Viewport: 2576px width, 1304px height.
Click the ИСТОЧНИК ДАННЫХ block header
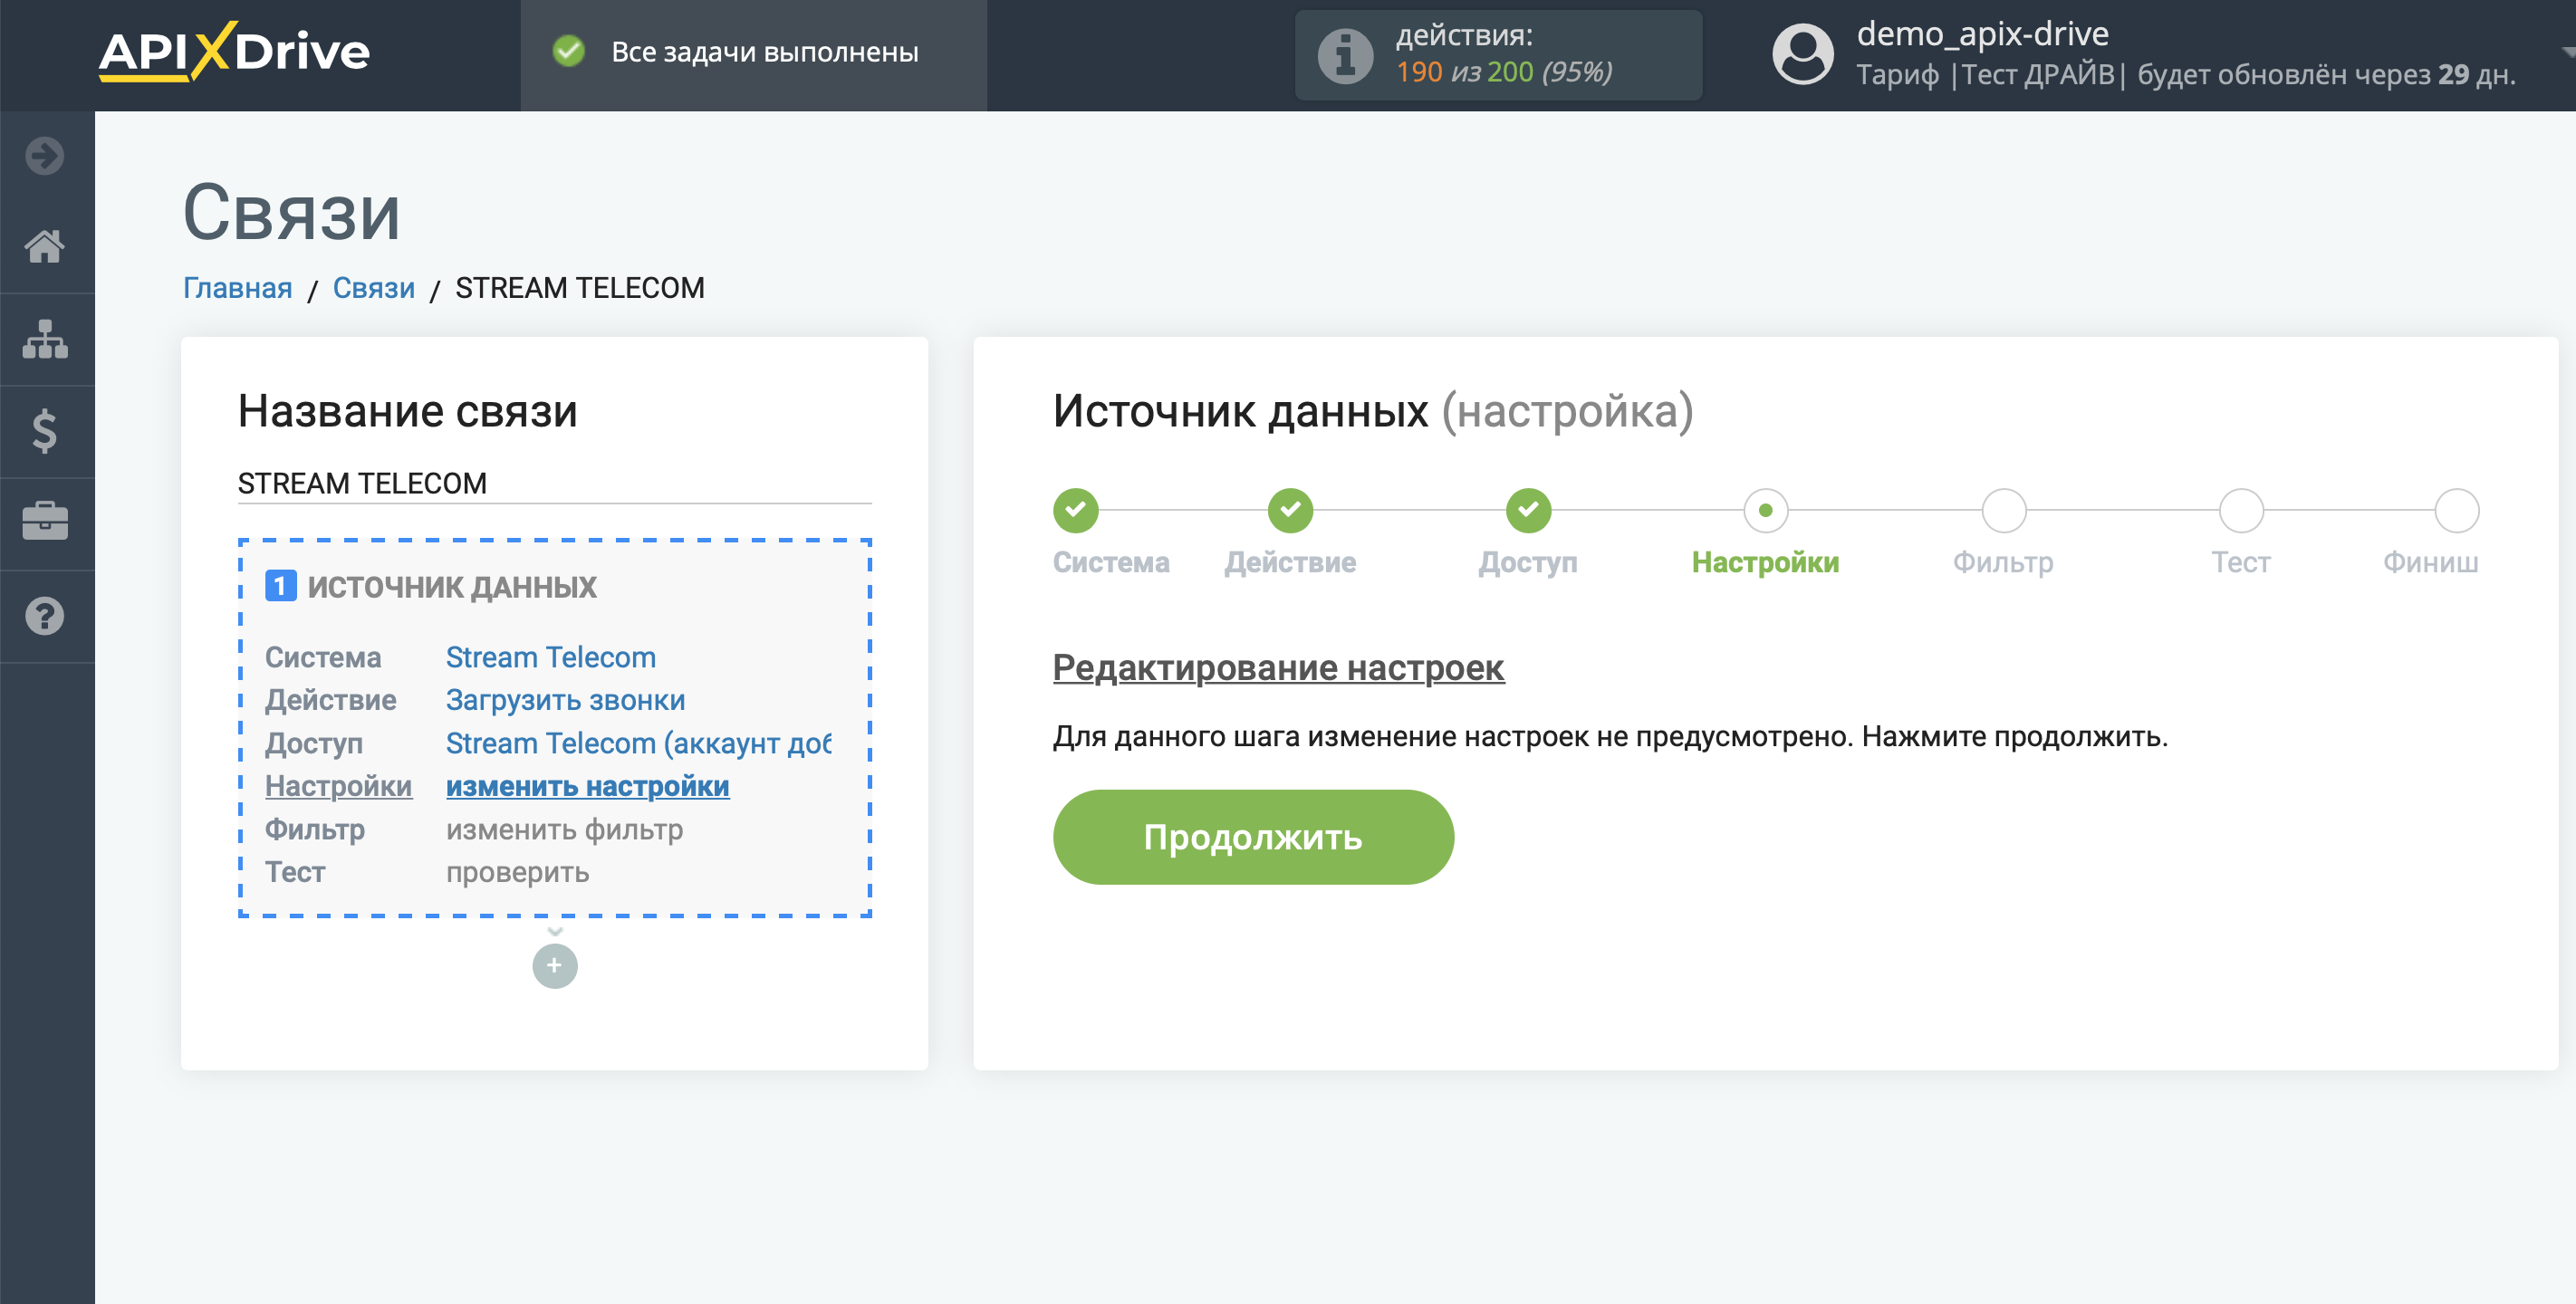[451, 586]
